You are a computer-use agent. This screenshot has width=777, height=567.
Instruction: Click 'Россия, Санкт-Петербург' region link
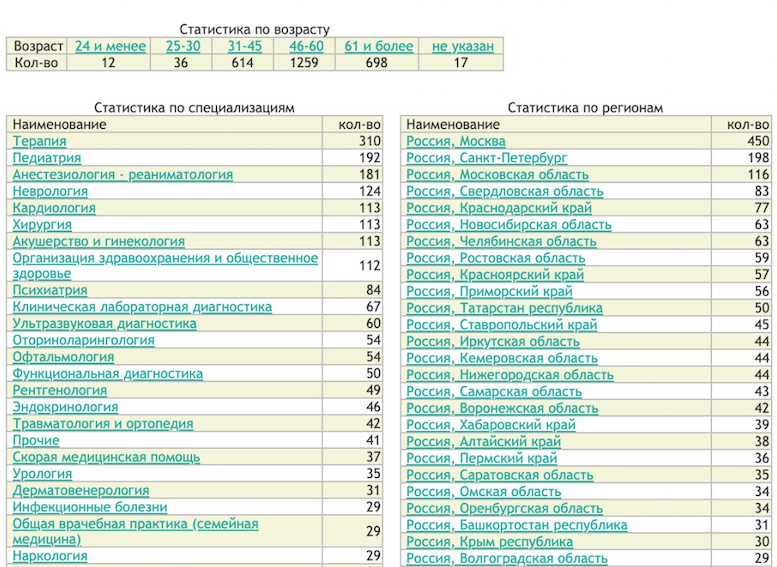click(x=487, y=158)
